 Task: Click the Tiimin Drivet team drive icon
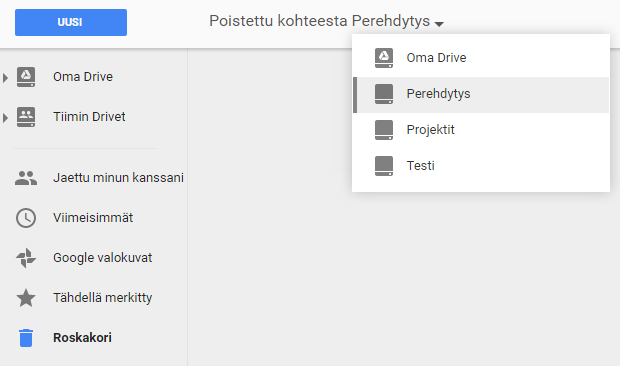tap(26, 117)
